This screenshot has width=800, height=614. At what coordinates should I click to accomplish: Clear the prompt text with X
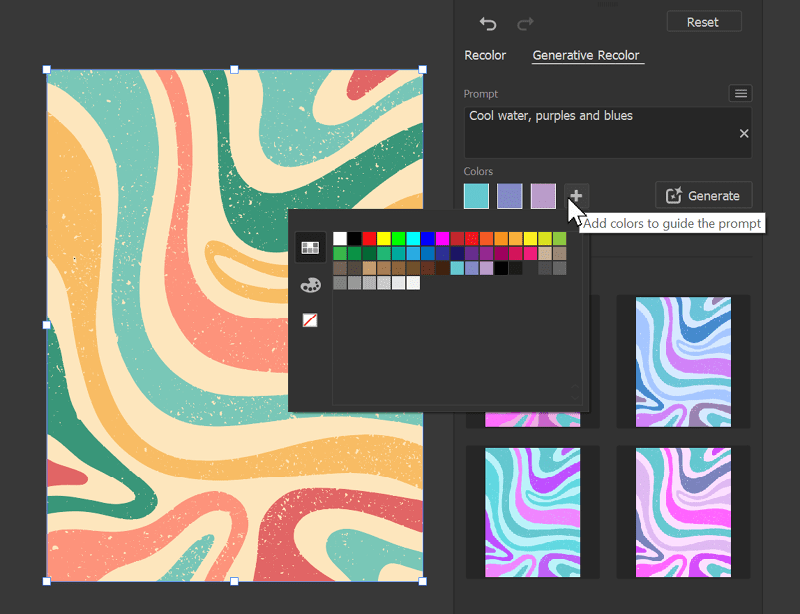coord(744,133)
